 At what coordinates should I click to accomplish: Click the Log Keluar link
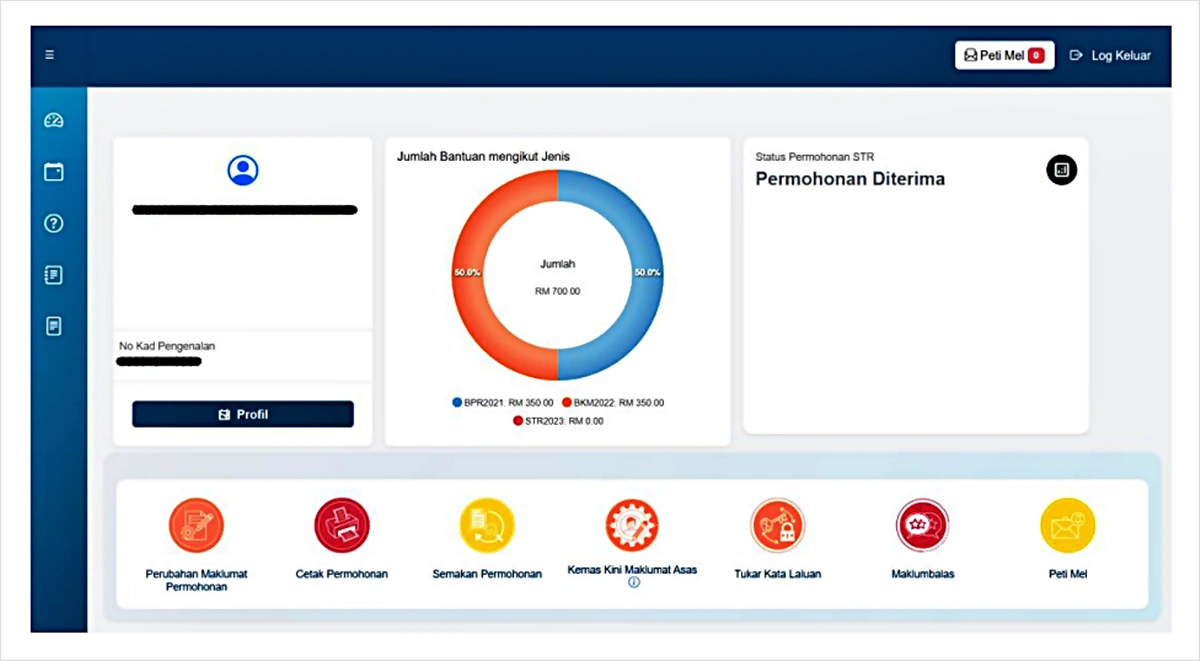pyautogui.click(x=1111, y=56)
